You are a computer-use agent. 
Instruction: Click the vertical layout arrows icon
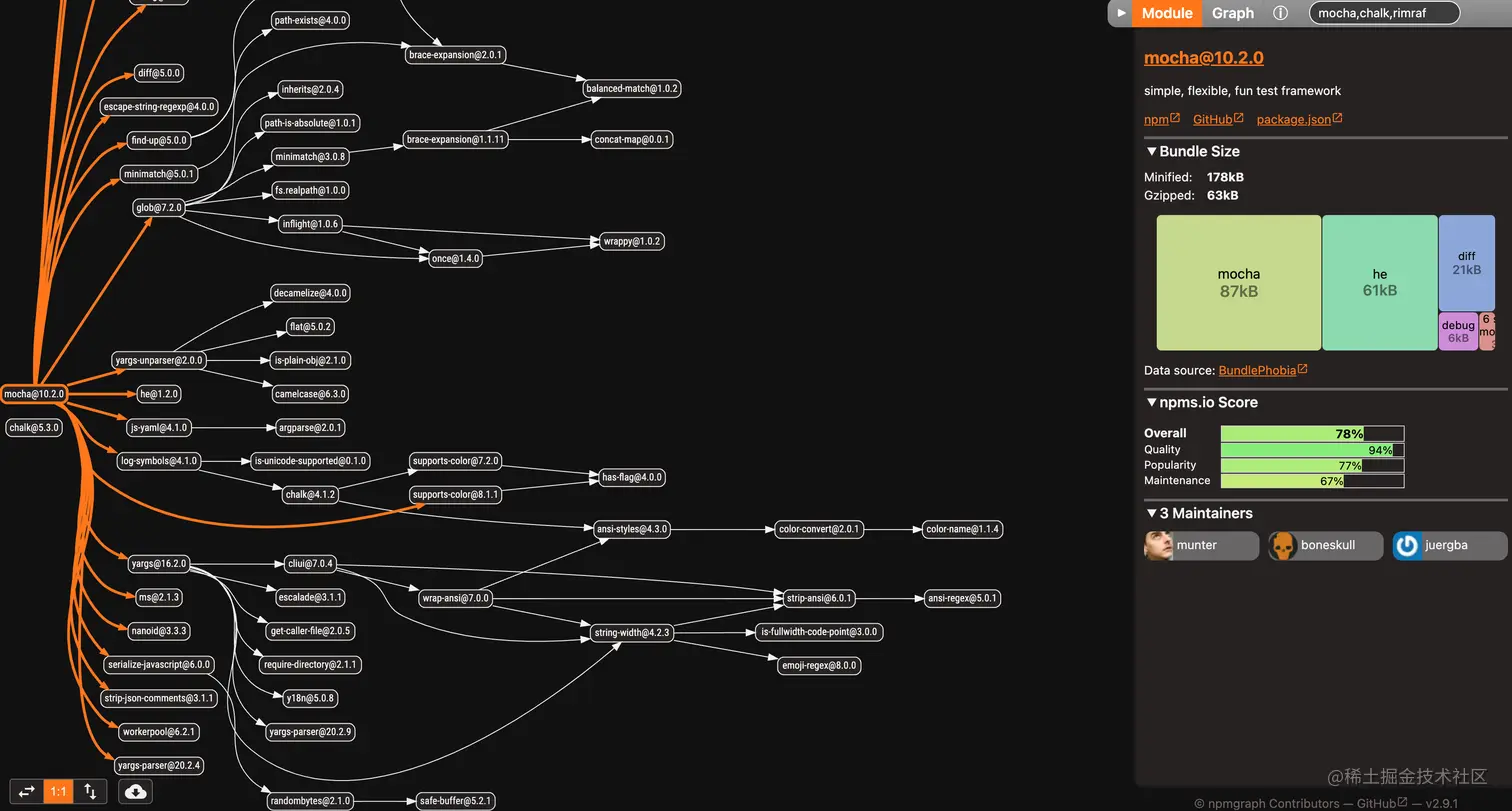coord(90,791)
